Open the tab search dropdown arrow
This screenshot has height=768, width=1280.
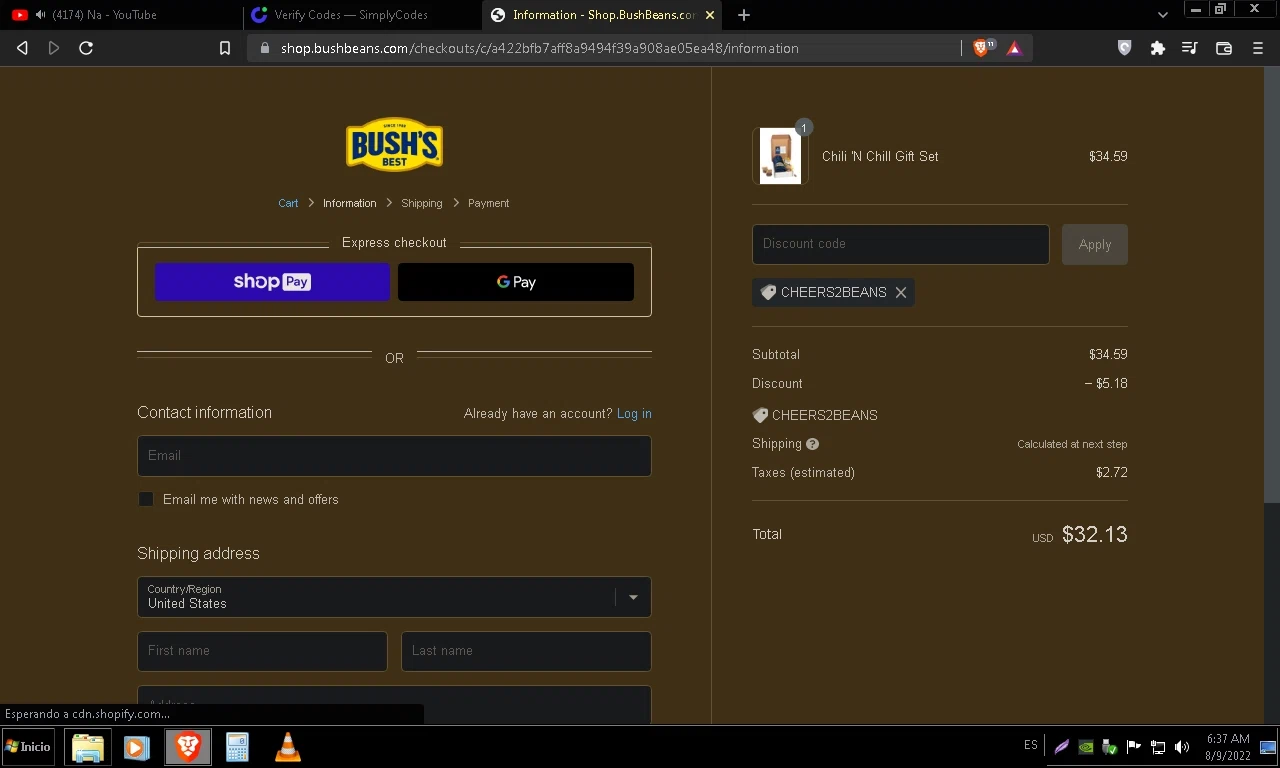tap(1162, 15)
